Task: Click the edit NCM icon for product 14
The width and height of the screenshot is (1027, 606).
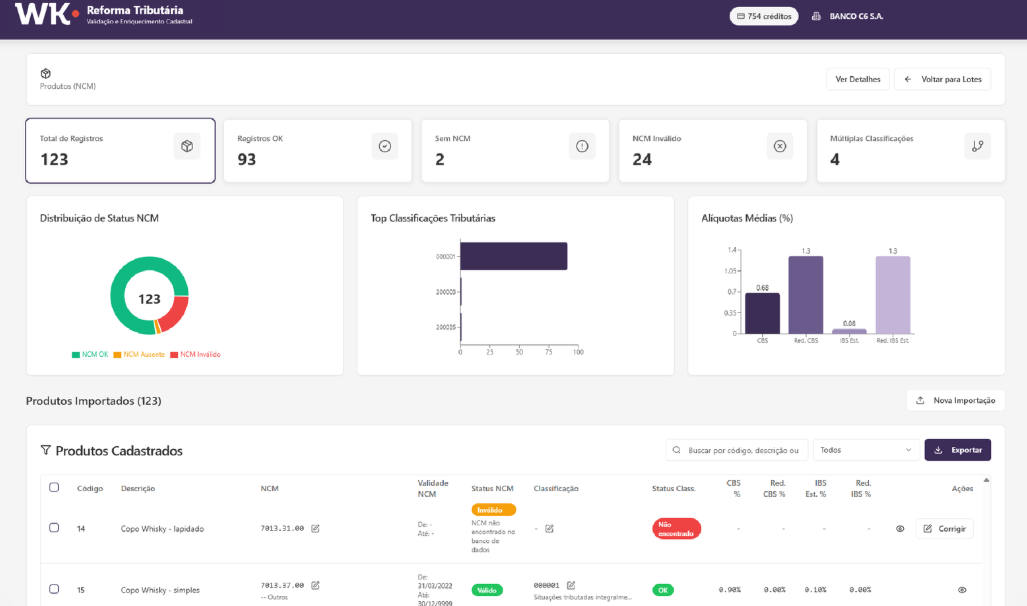Action: click(x=315, y=528)
